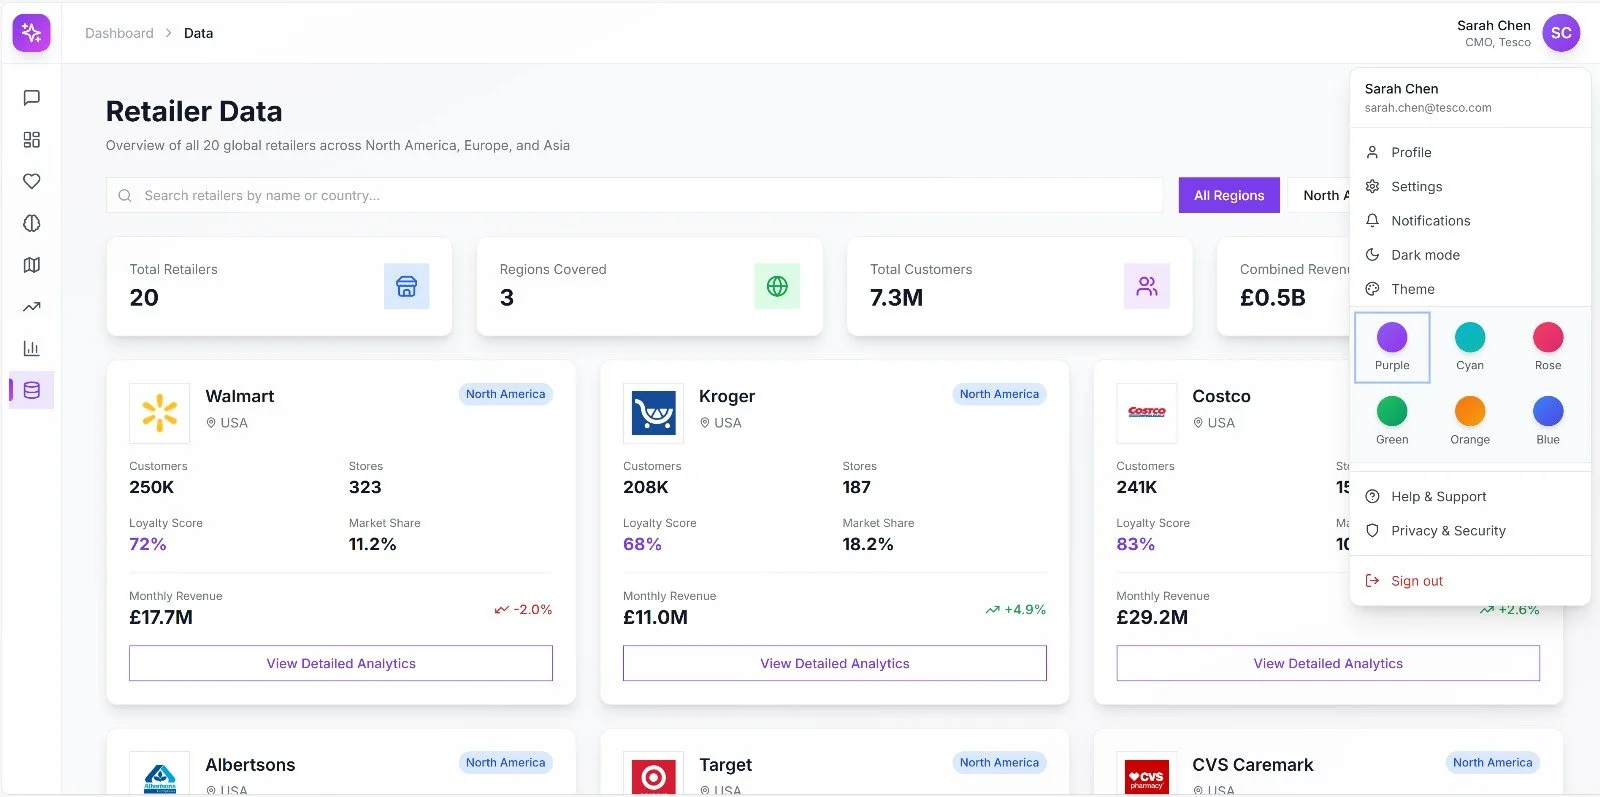View Detailed Analytics for Kroger
The image size is (1600, 797).
point(835,663)
